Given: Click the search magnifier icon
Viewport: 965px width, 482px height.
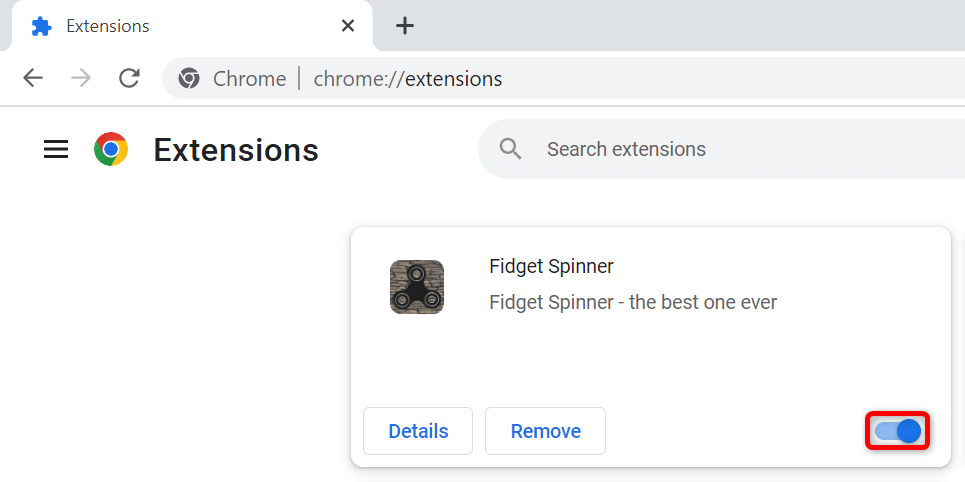Looking at the screenshot, I should point(511,150).
